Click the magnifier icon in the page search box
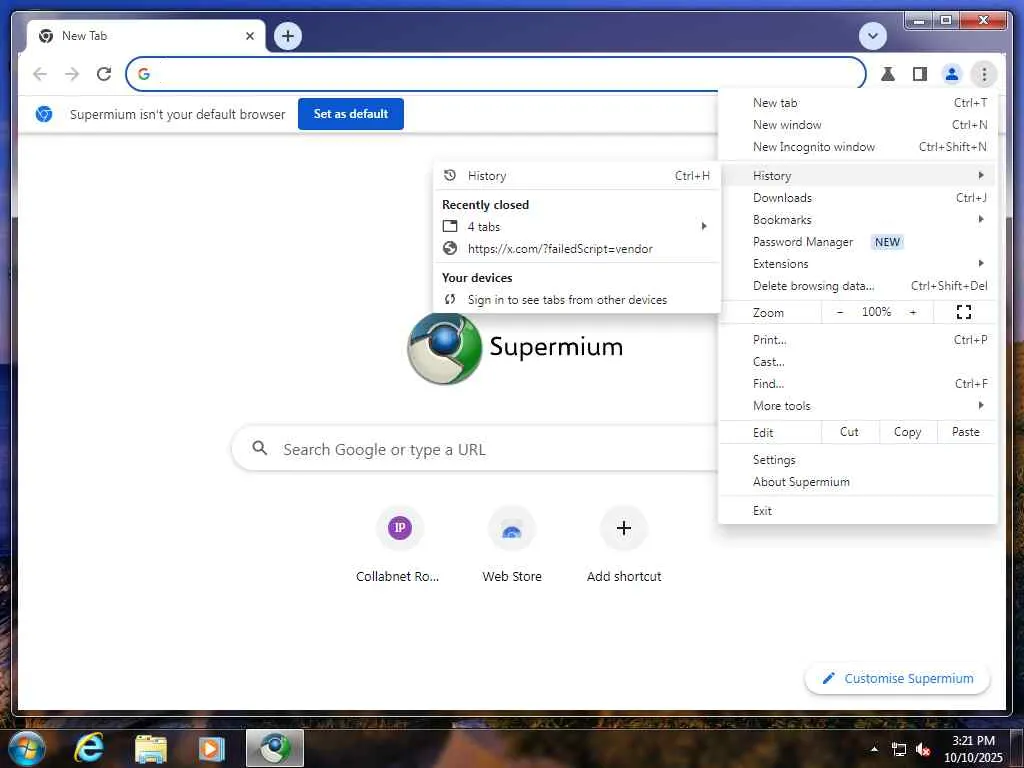Image resolution: width=1024 pixels, height=768 pixels. [x=260, y=448]
